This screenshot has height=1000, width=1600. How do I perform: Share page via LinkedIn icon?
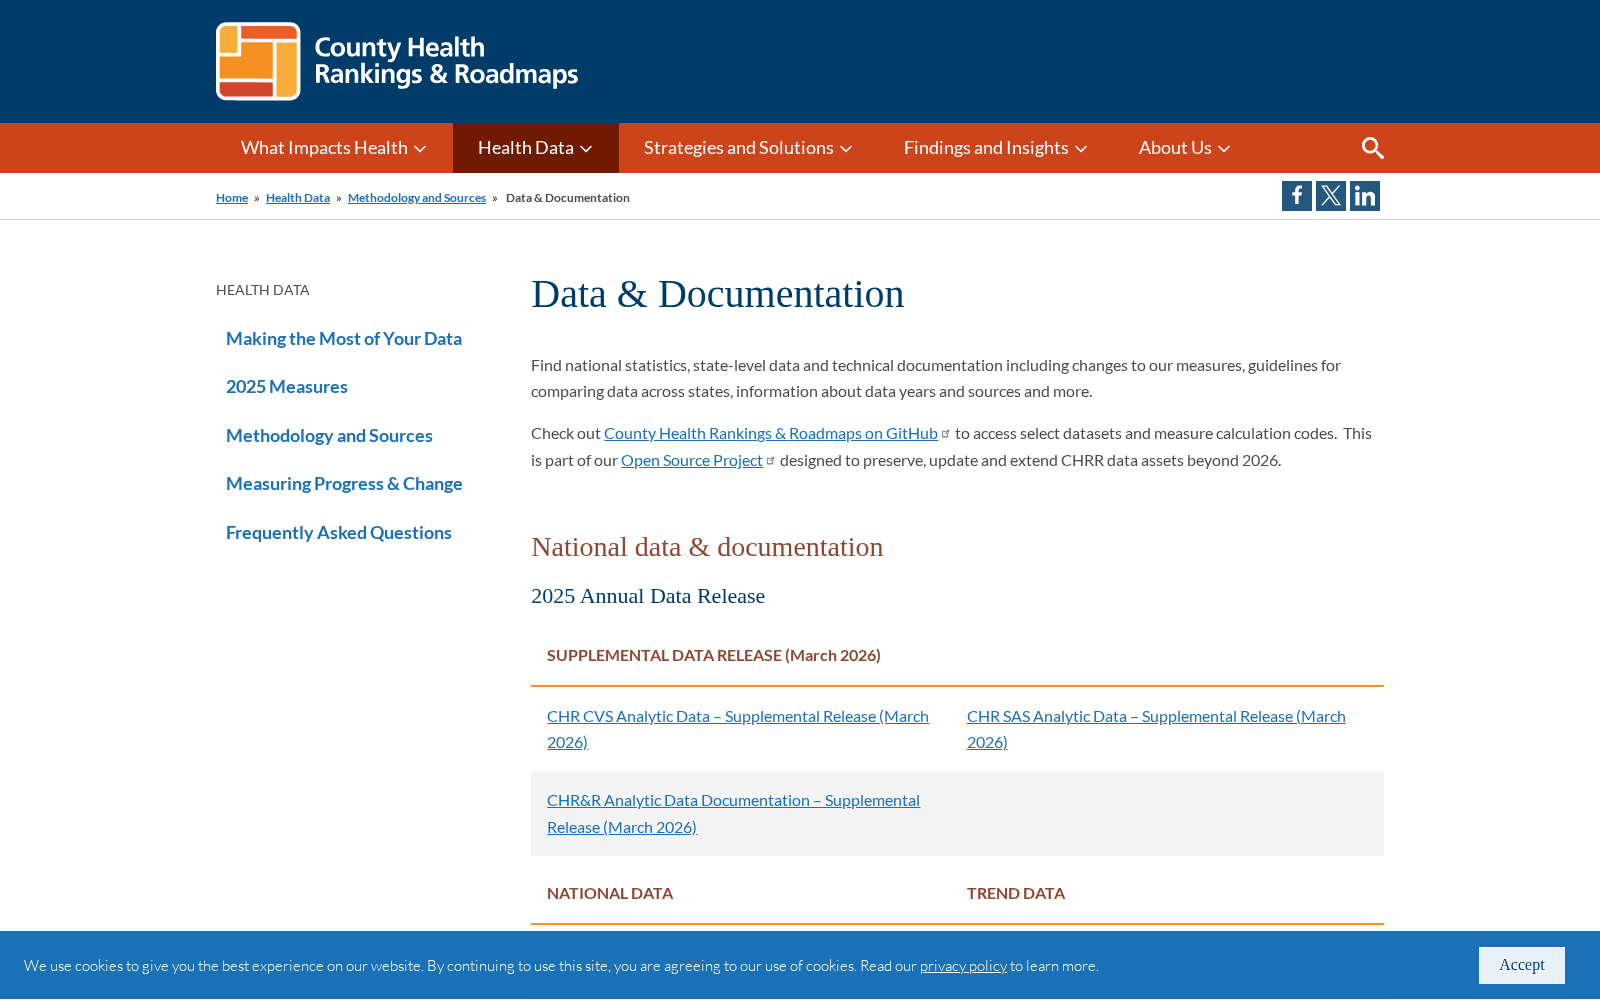[x=1365, y=196]
